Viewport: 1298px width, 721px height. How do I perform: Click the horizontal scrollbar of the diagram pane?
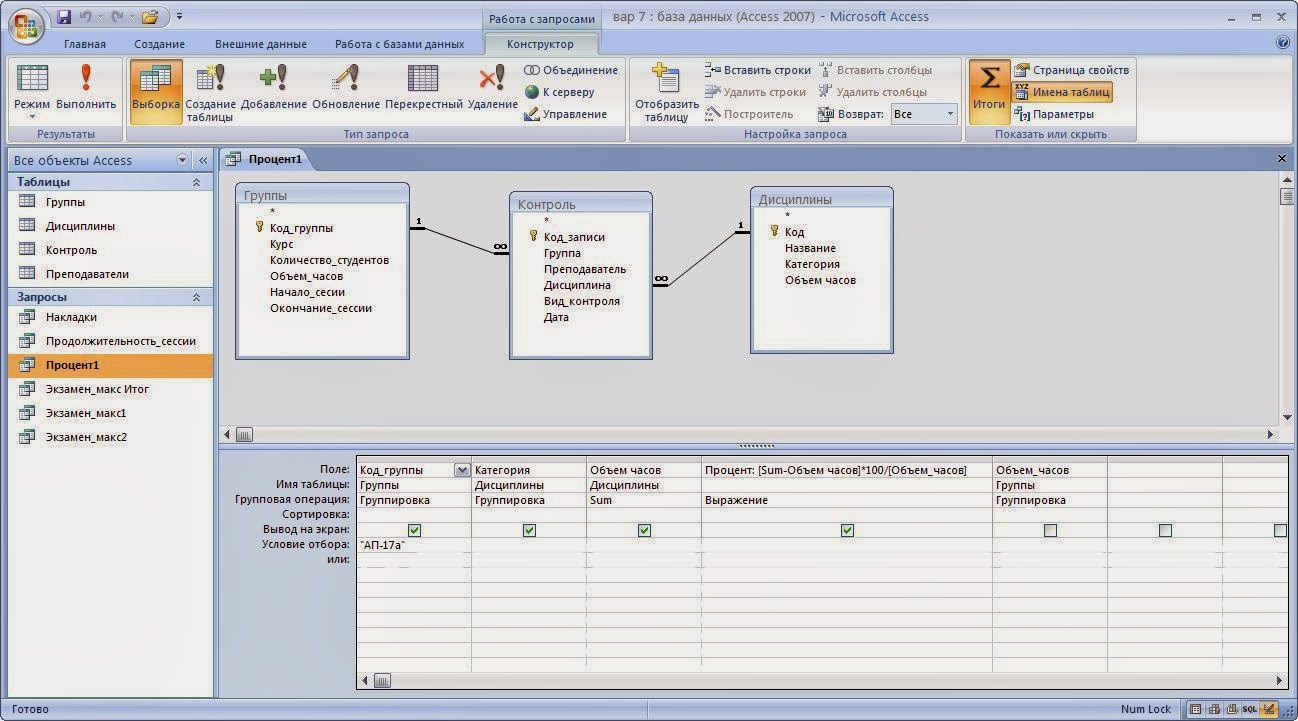[x=750, y=435]
